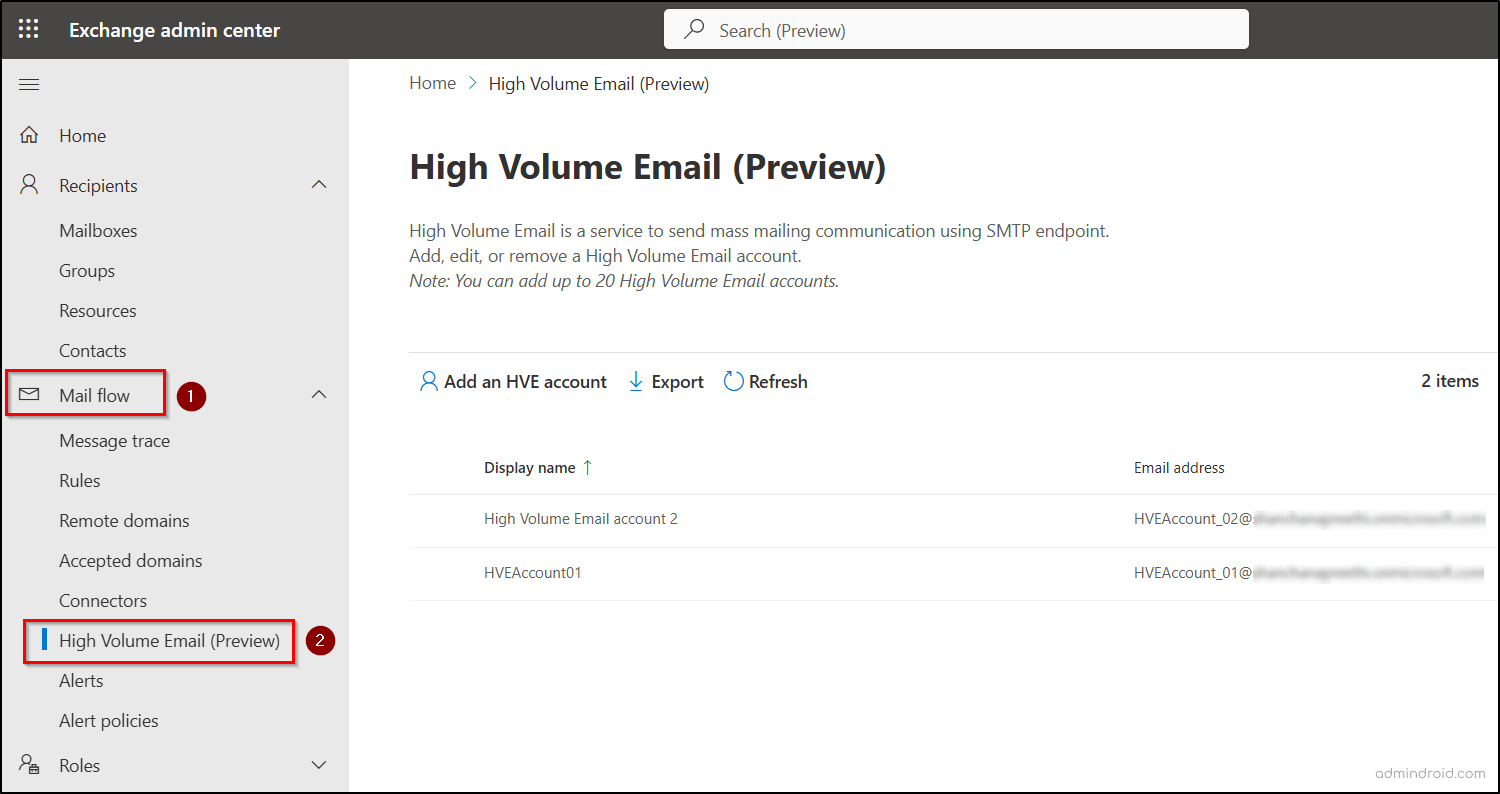Select Alert policies in sidebar
This screenshot has width=1500, height=794.
click(x=108, y=720)
